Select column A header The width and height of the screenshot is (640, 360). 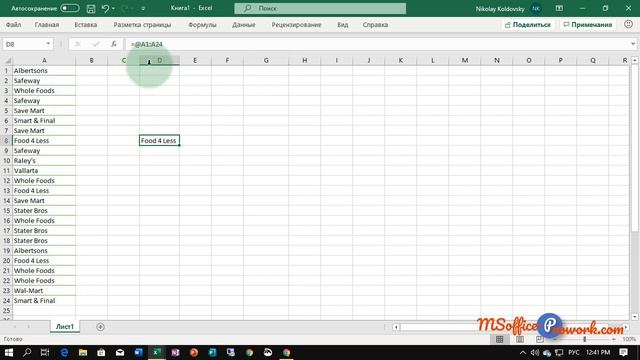coord(44,60)
